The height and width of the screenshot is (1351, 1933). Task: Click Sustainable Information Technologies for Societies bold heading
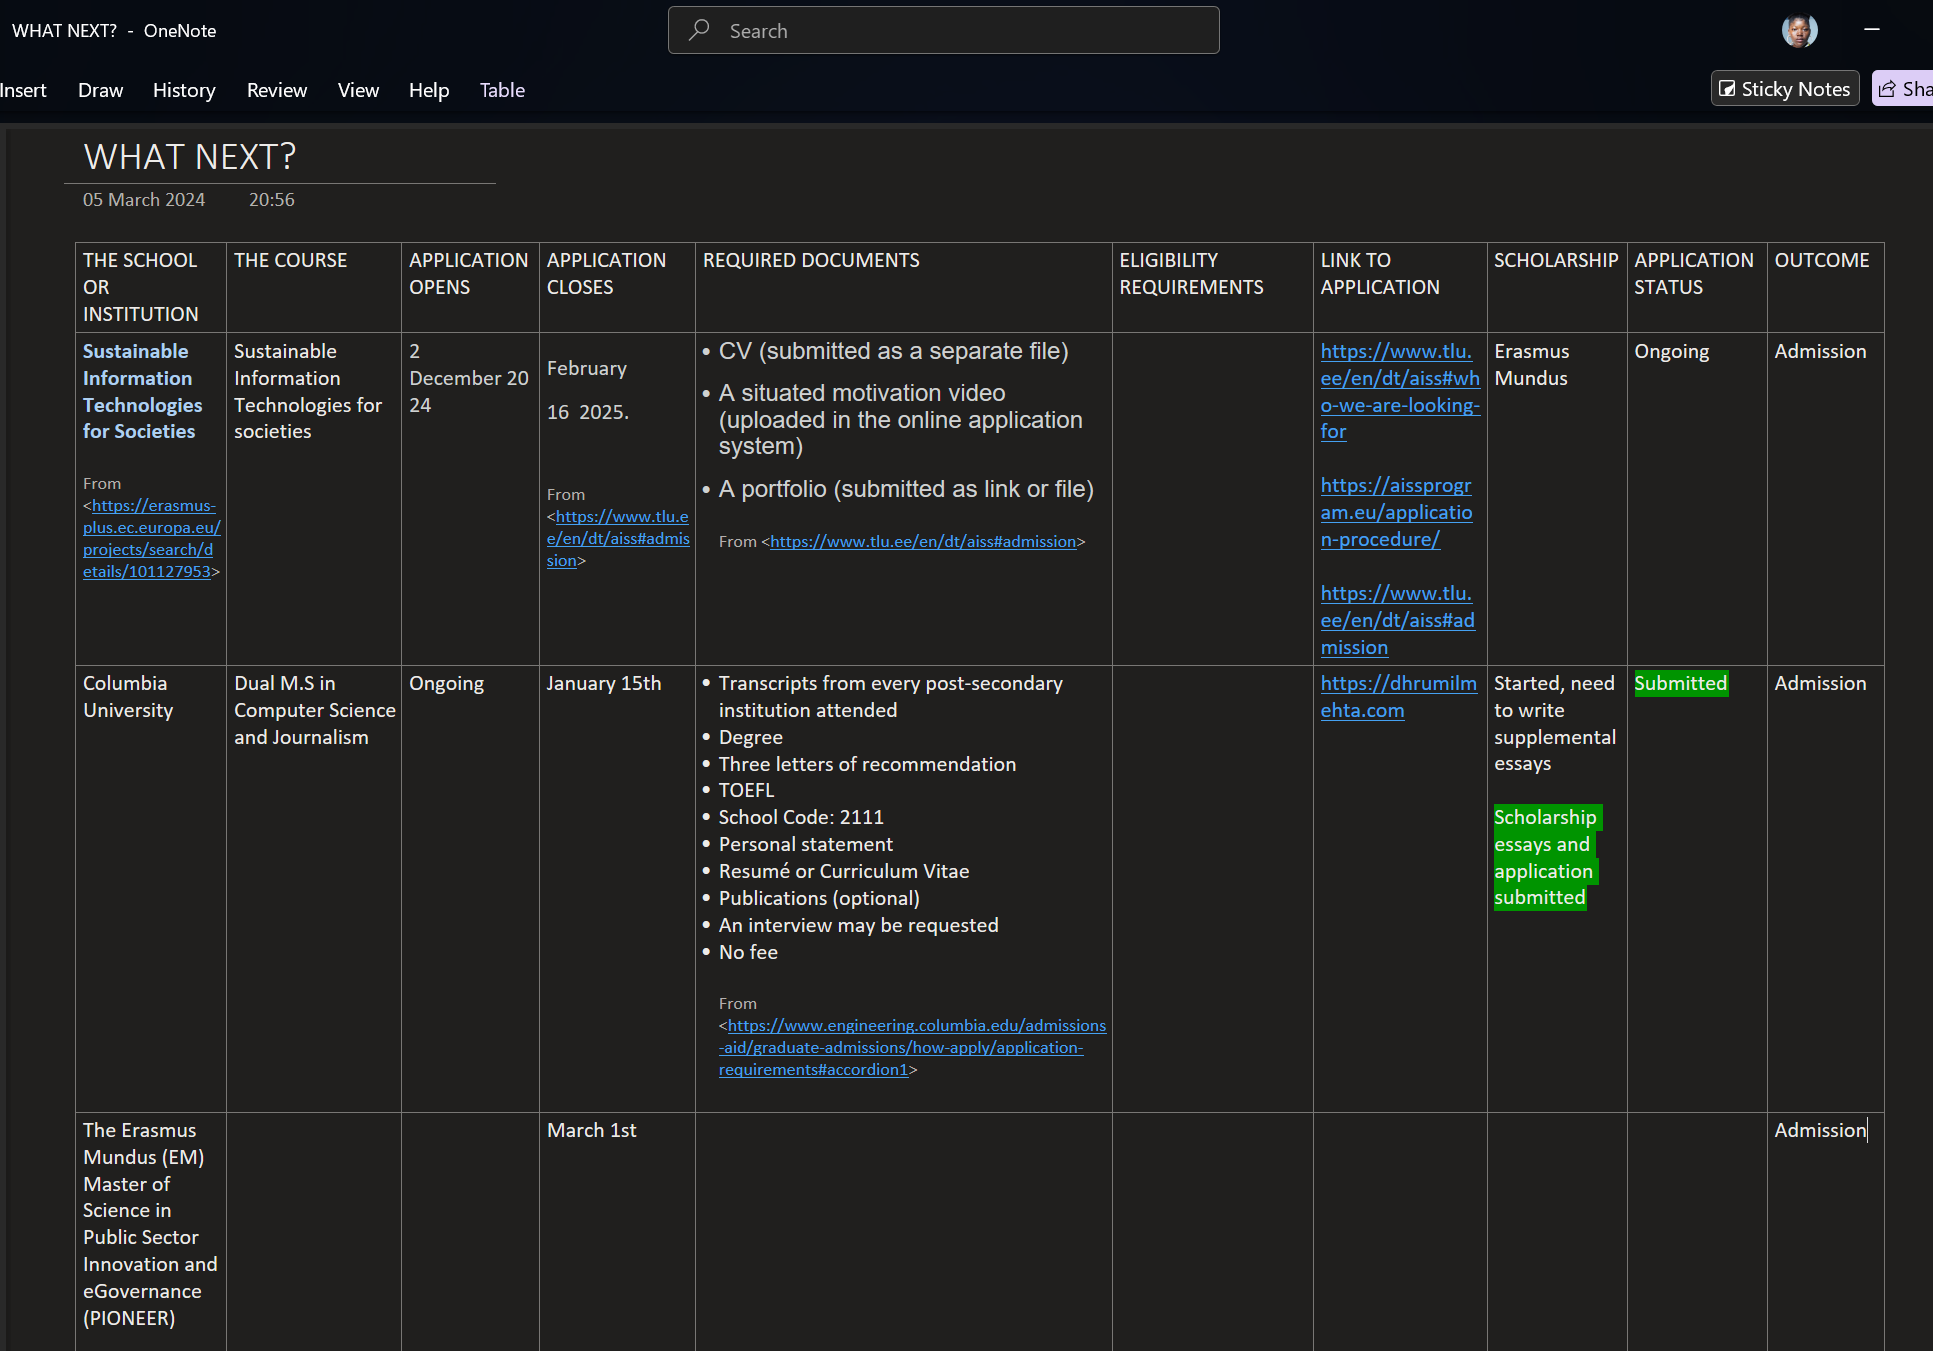point(142,392)
